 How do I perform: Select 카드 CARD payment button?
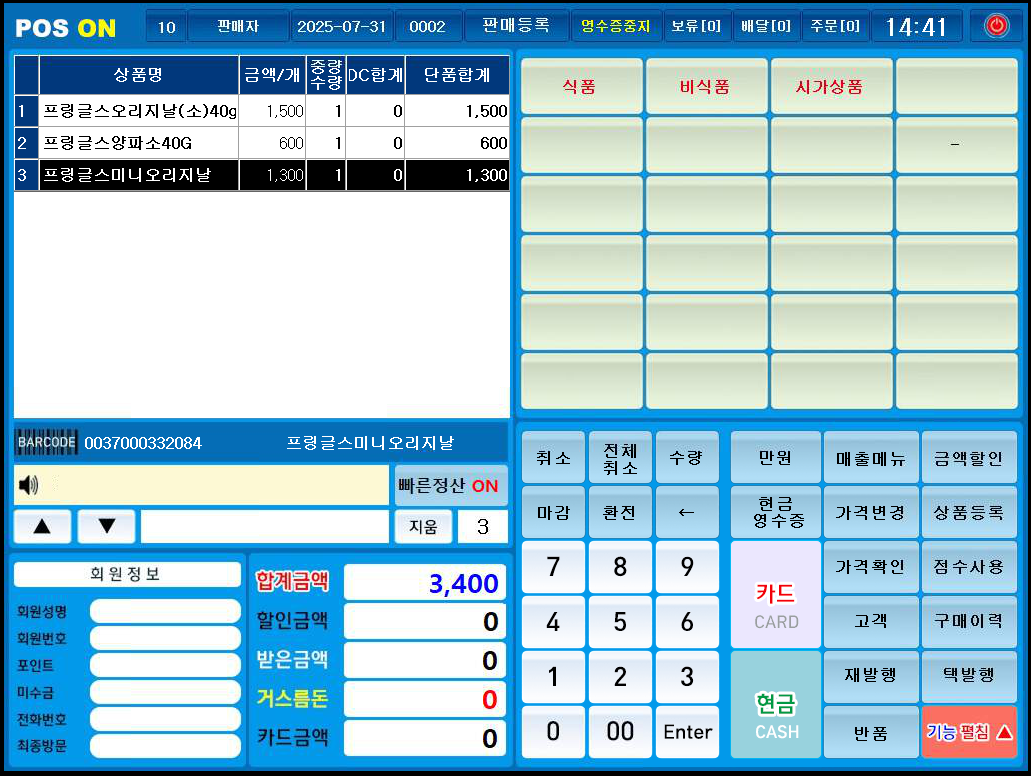click(776, 594)
